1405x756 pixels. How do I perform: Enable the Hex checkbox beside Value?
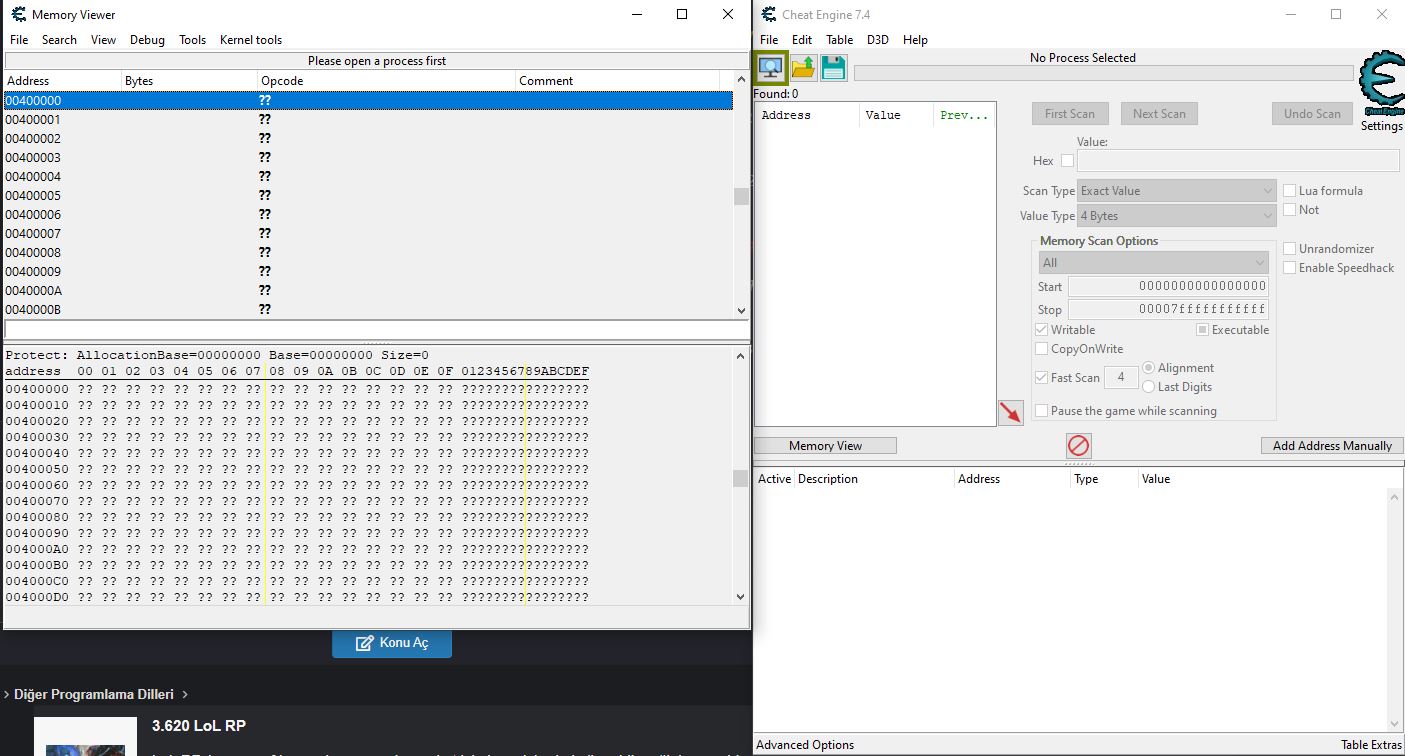(x=1067, y=160)
